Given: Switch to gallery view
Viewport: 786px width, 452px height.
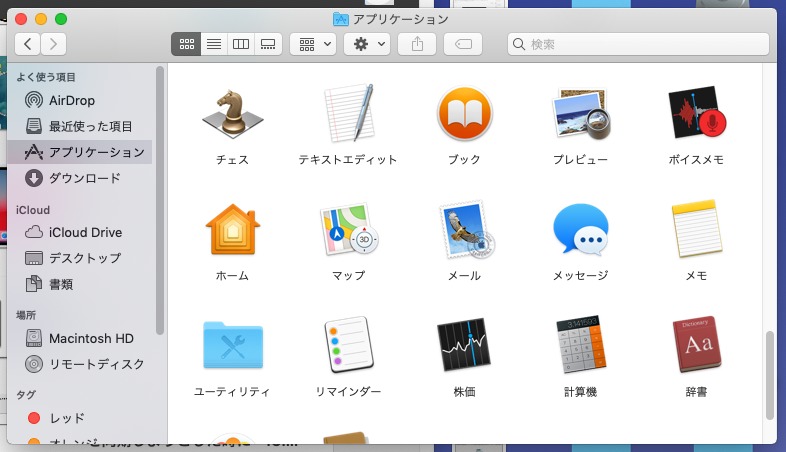Looking at the screenshot, I should 268,44.
